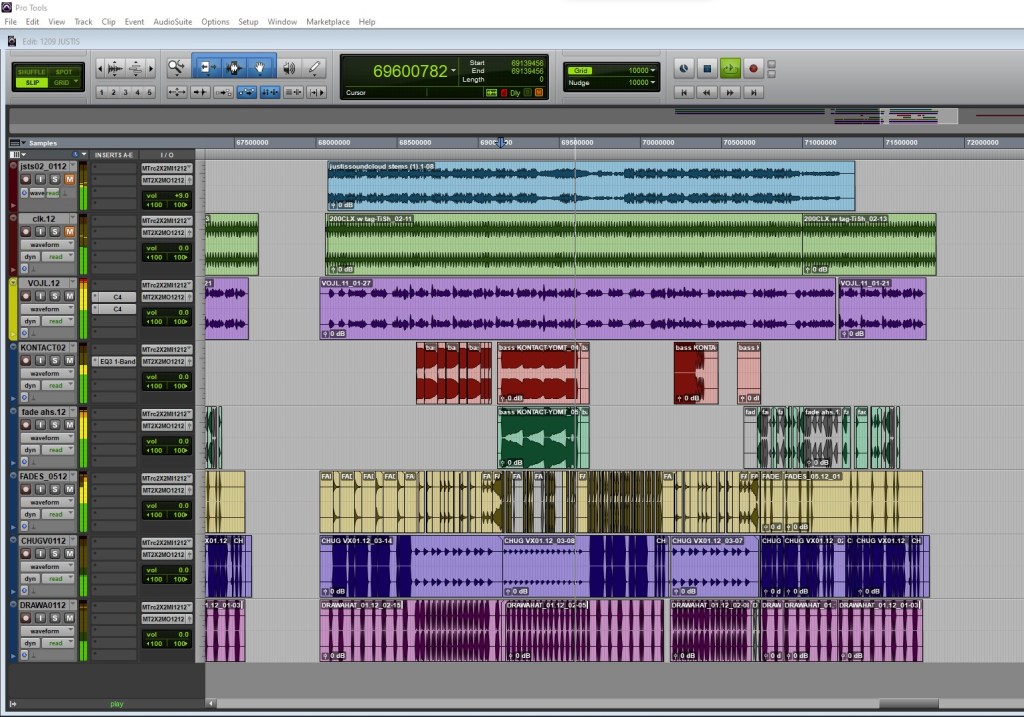Click the Stop transport button

click(707, 69)
